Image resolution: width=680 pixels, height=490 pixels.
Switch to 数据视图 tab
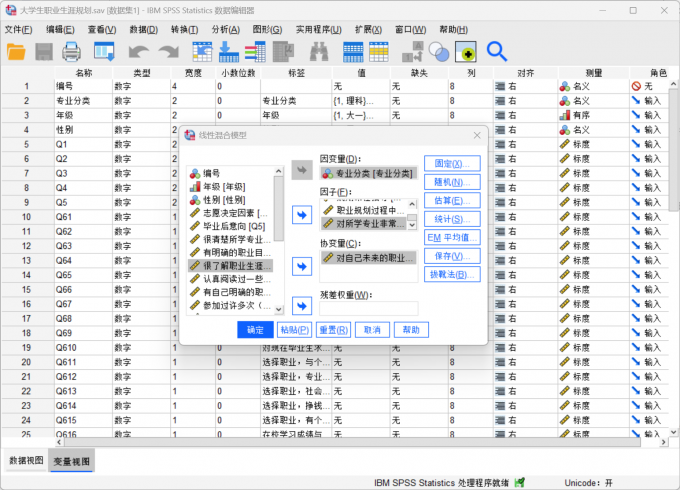click(x=26, y=461)
